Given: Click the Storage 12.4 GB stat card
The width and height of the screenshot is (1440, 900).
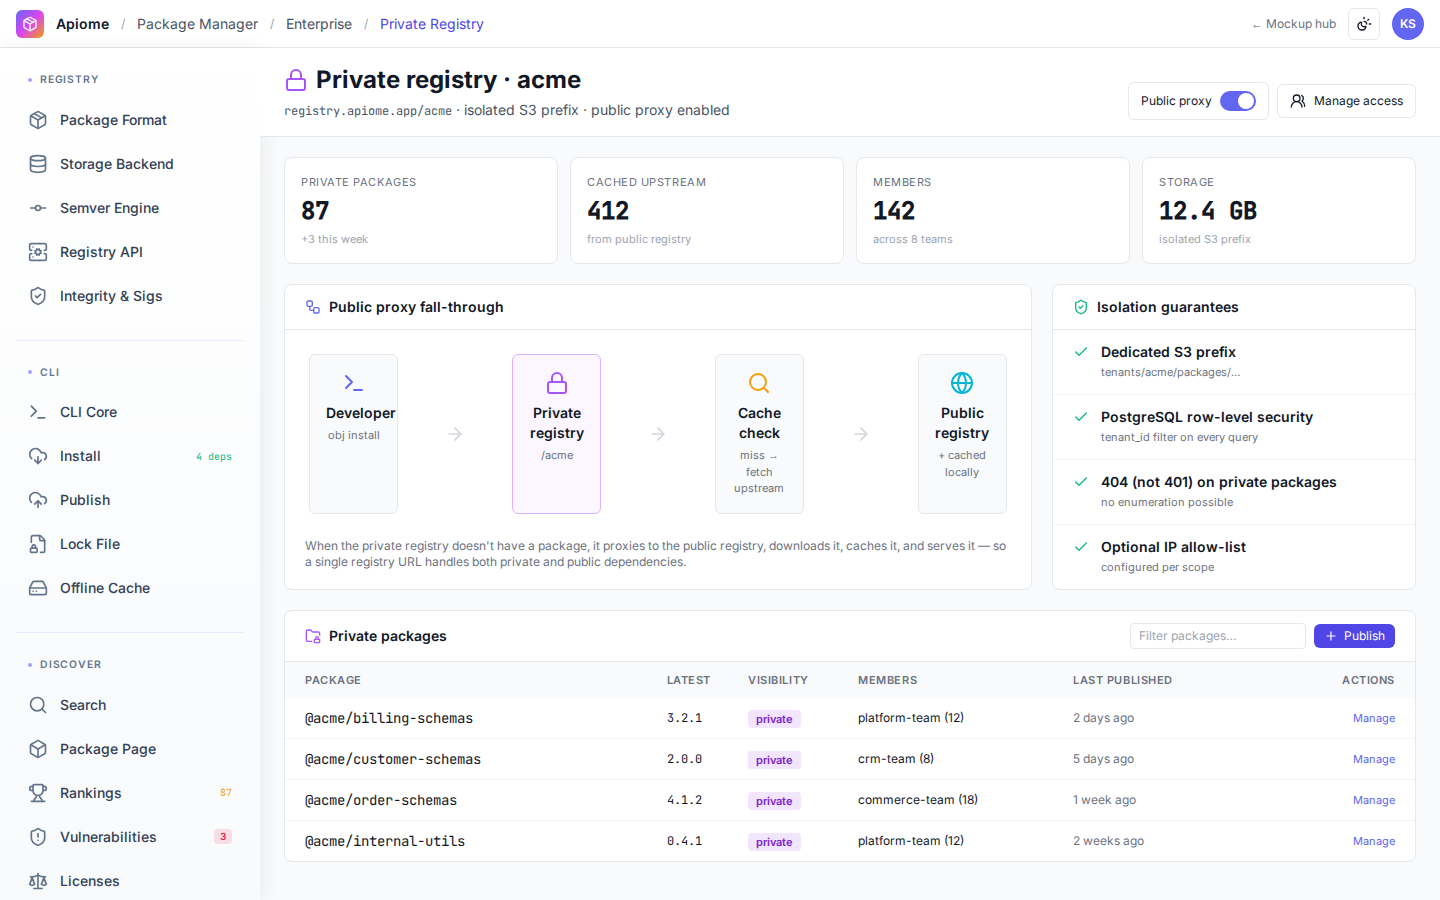Looking at the screenshot, I should [1279, 211].
